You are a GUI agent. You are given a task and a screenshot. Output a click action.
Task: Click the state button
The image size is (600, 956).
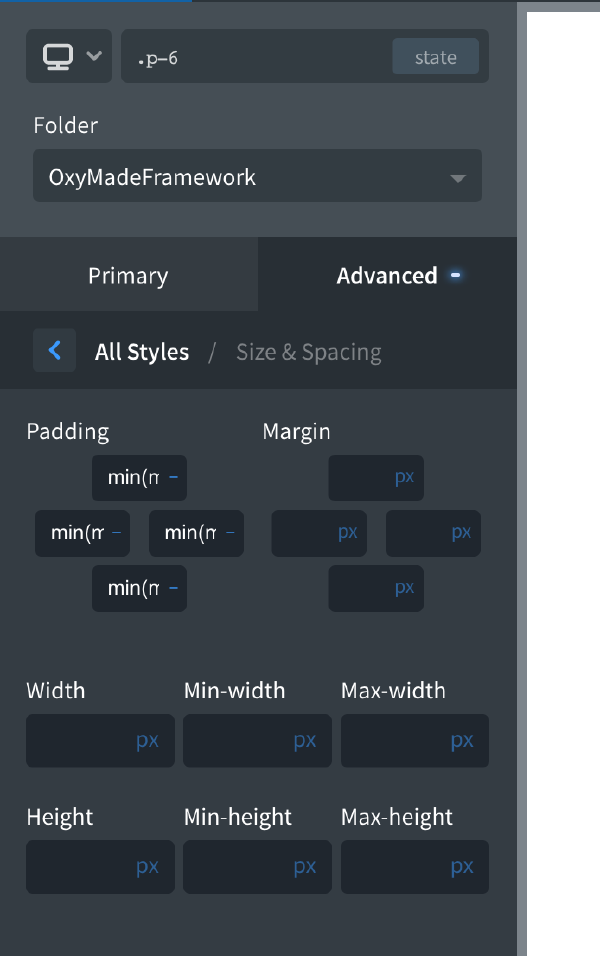coord(436,56)
